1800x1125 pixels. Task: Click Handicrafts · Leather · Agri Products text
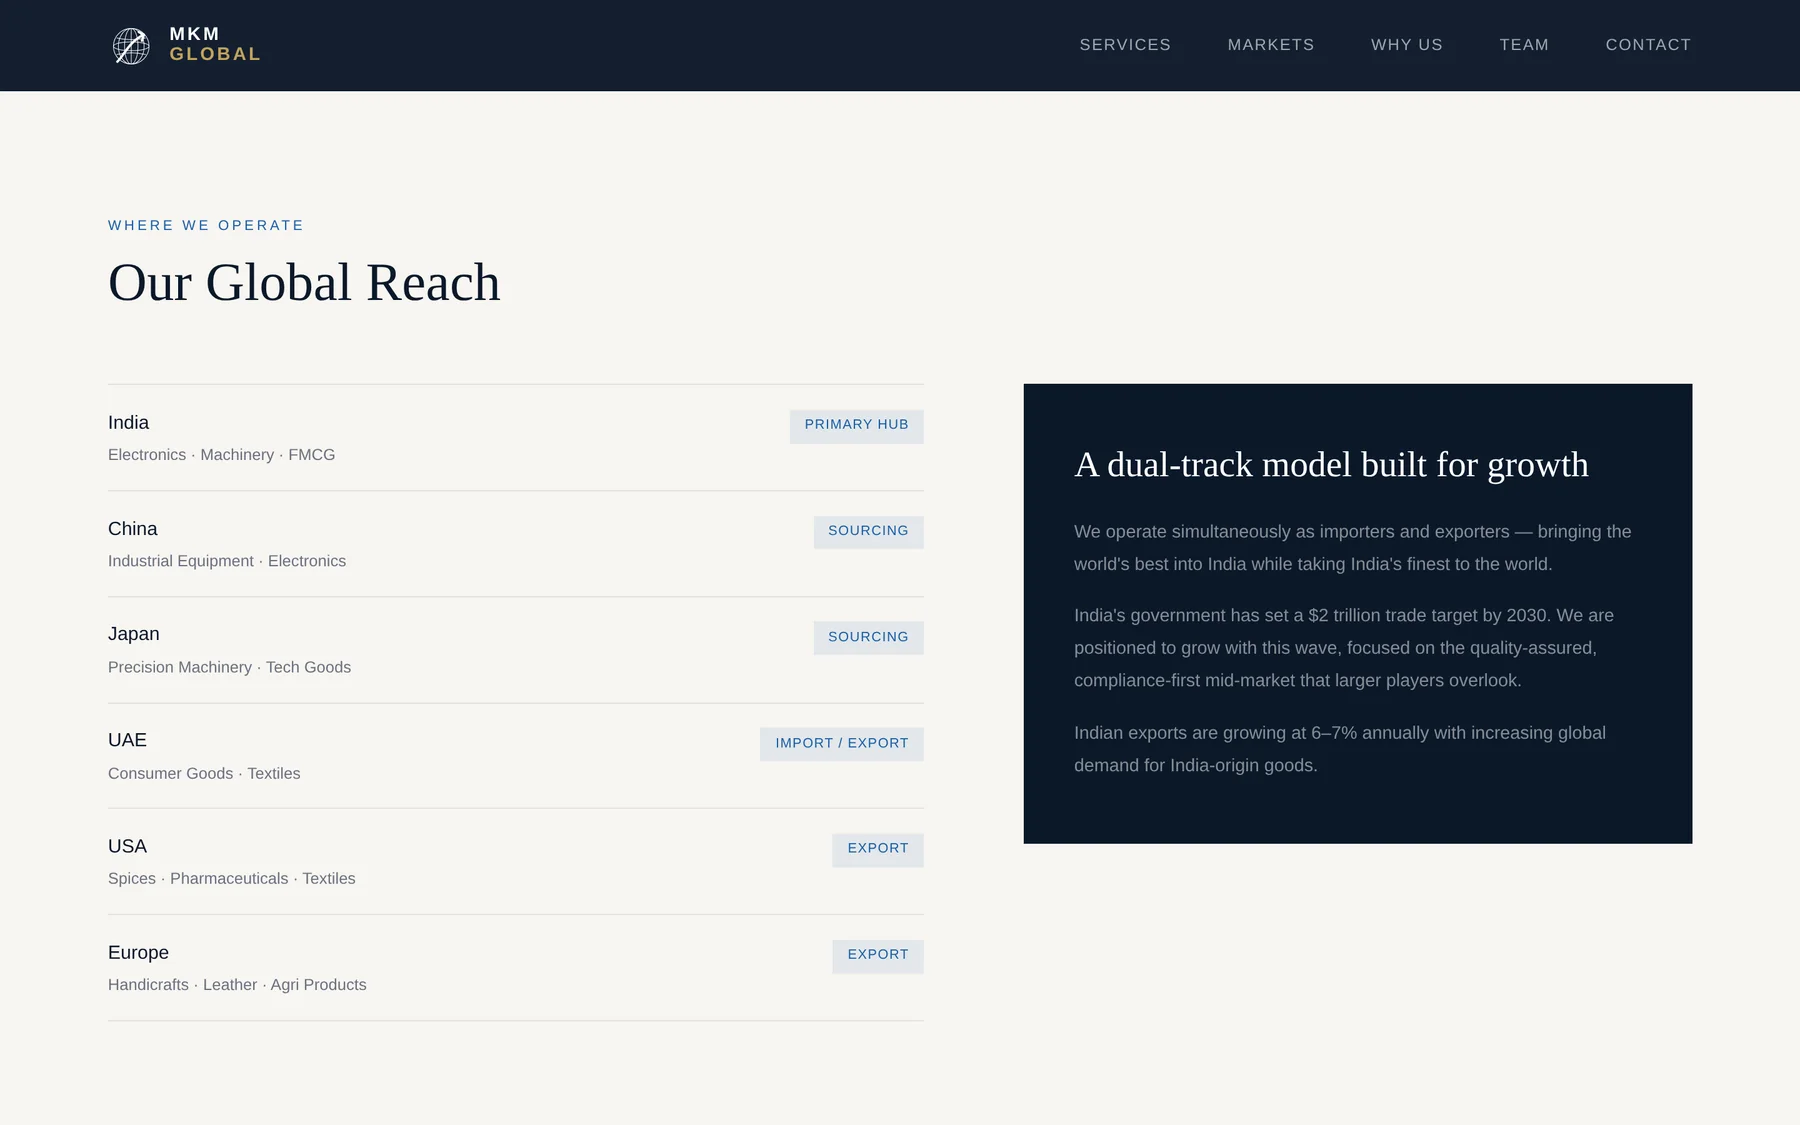click(237, 985)
